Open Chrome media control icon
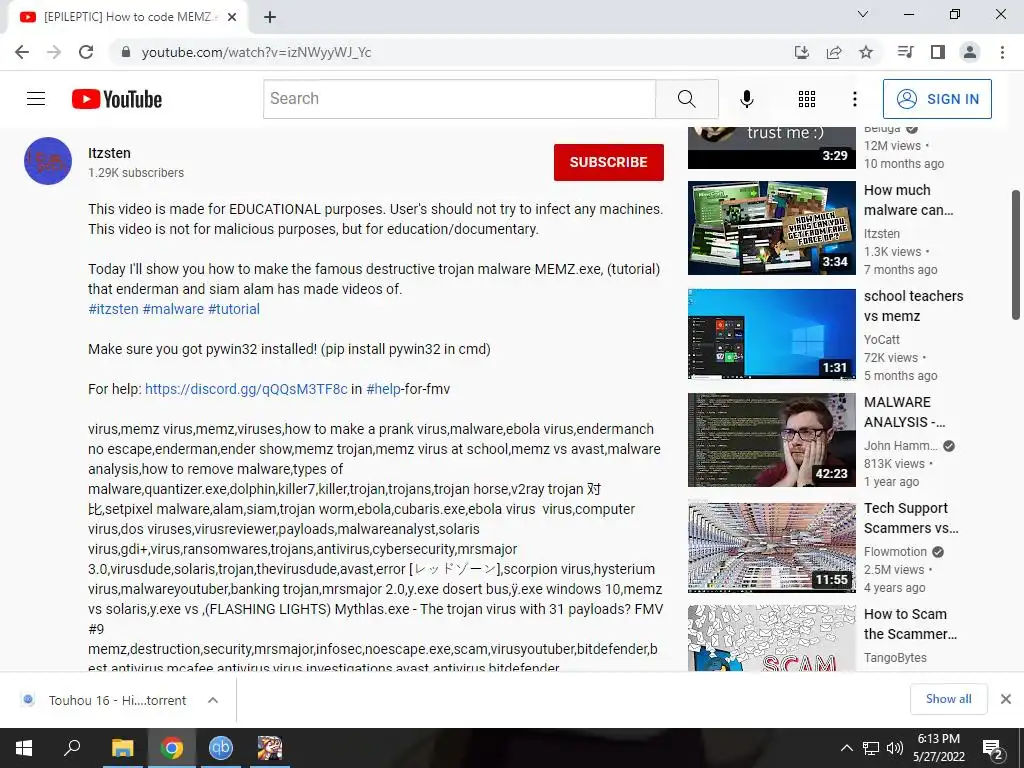Viewport: 1024px width, 768px height. [905, 52]
